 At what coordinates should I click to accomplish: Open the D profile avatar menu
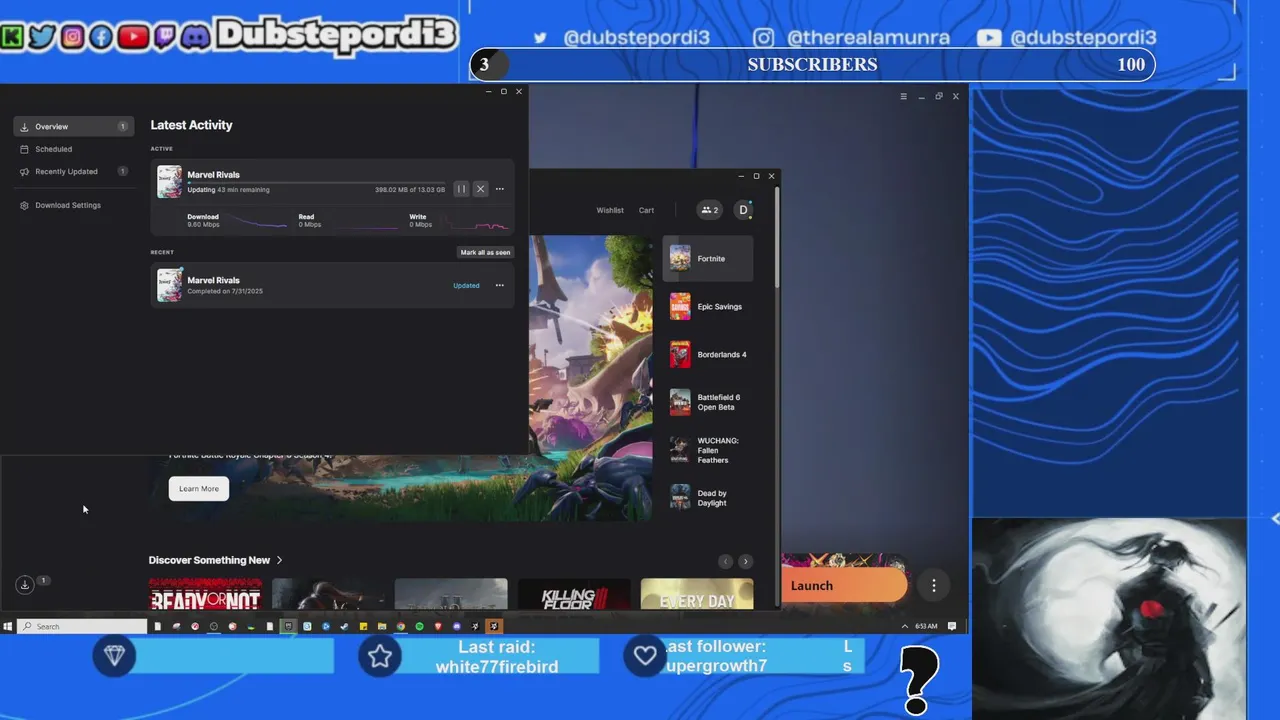coord(743,210)
